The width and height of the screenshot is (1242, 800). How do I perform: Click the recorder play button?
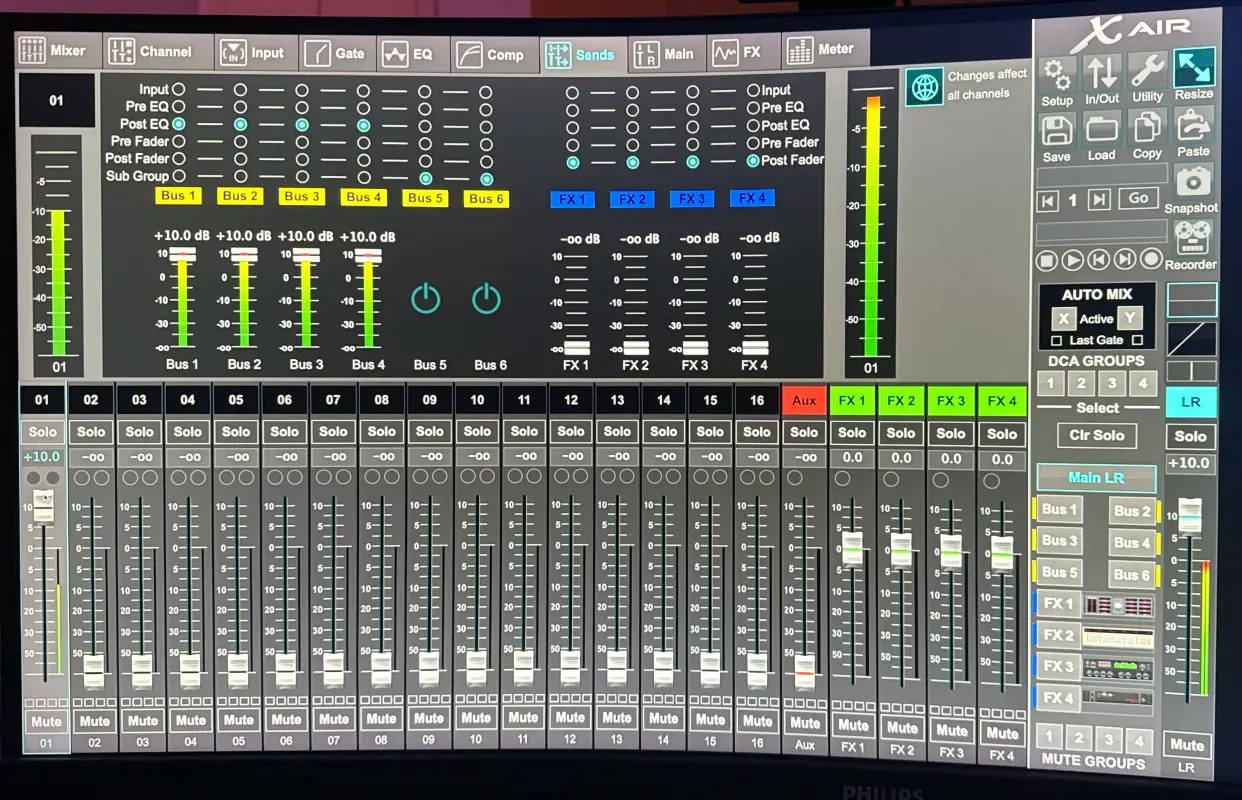click(x=1072, y=260)
